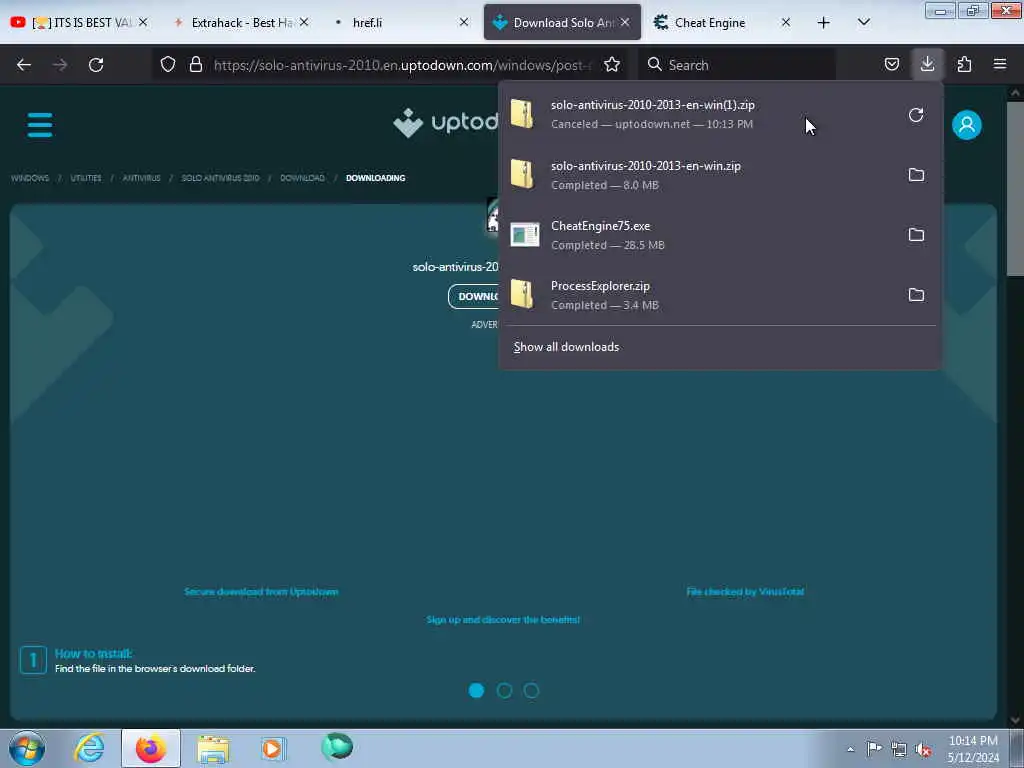Retry the canceled solo-antivirus download

pyautogui.click(x=916, y=115)
